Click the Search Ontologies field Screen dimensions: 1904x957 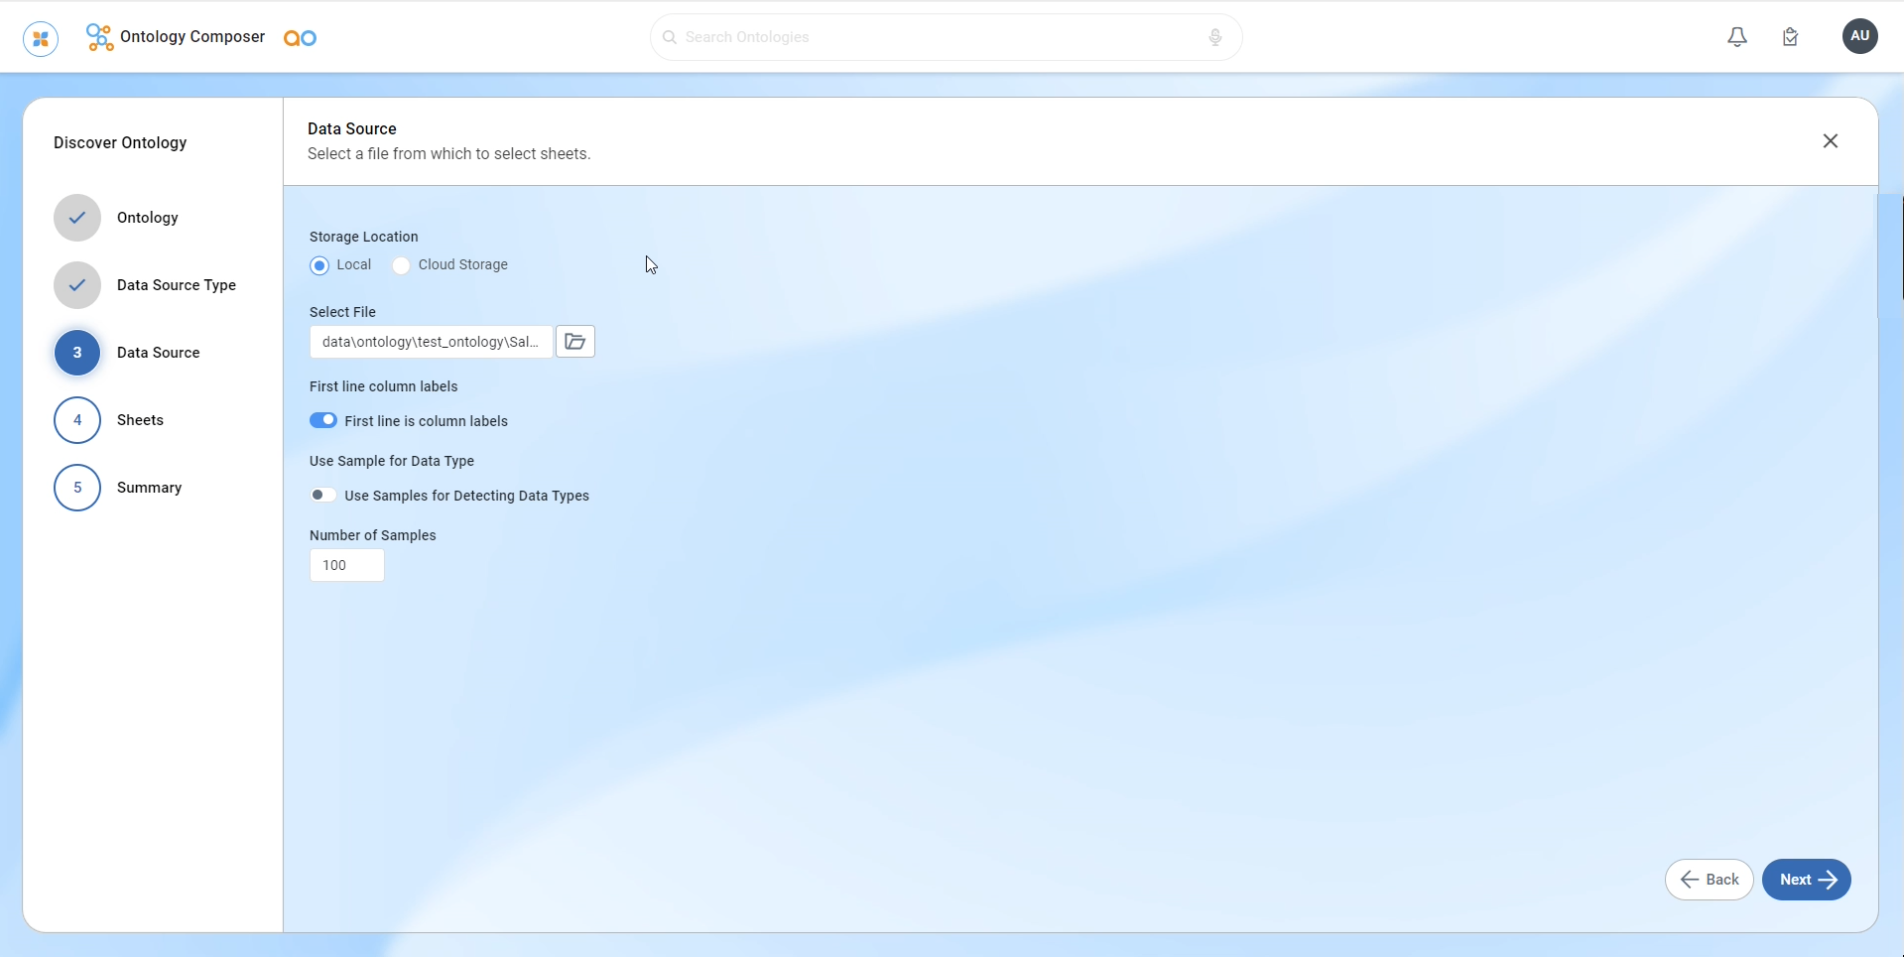[940, 37]
